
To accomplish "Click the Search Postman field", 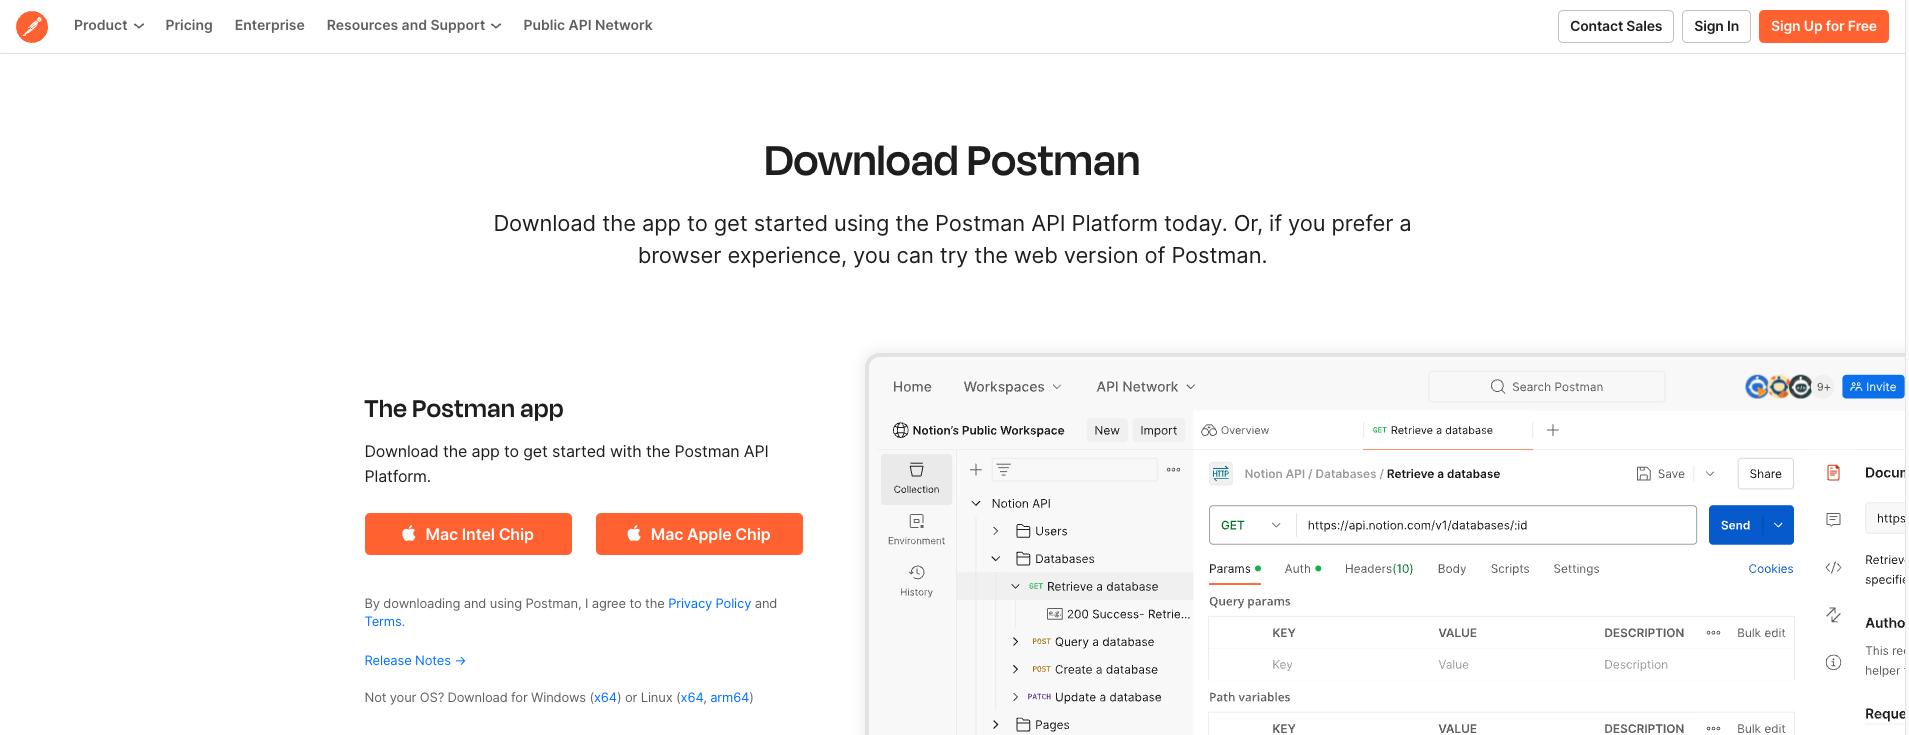I will (1546, 387).
